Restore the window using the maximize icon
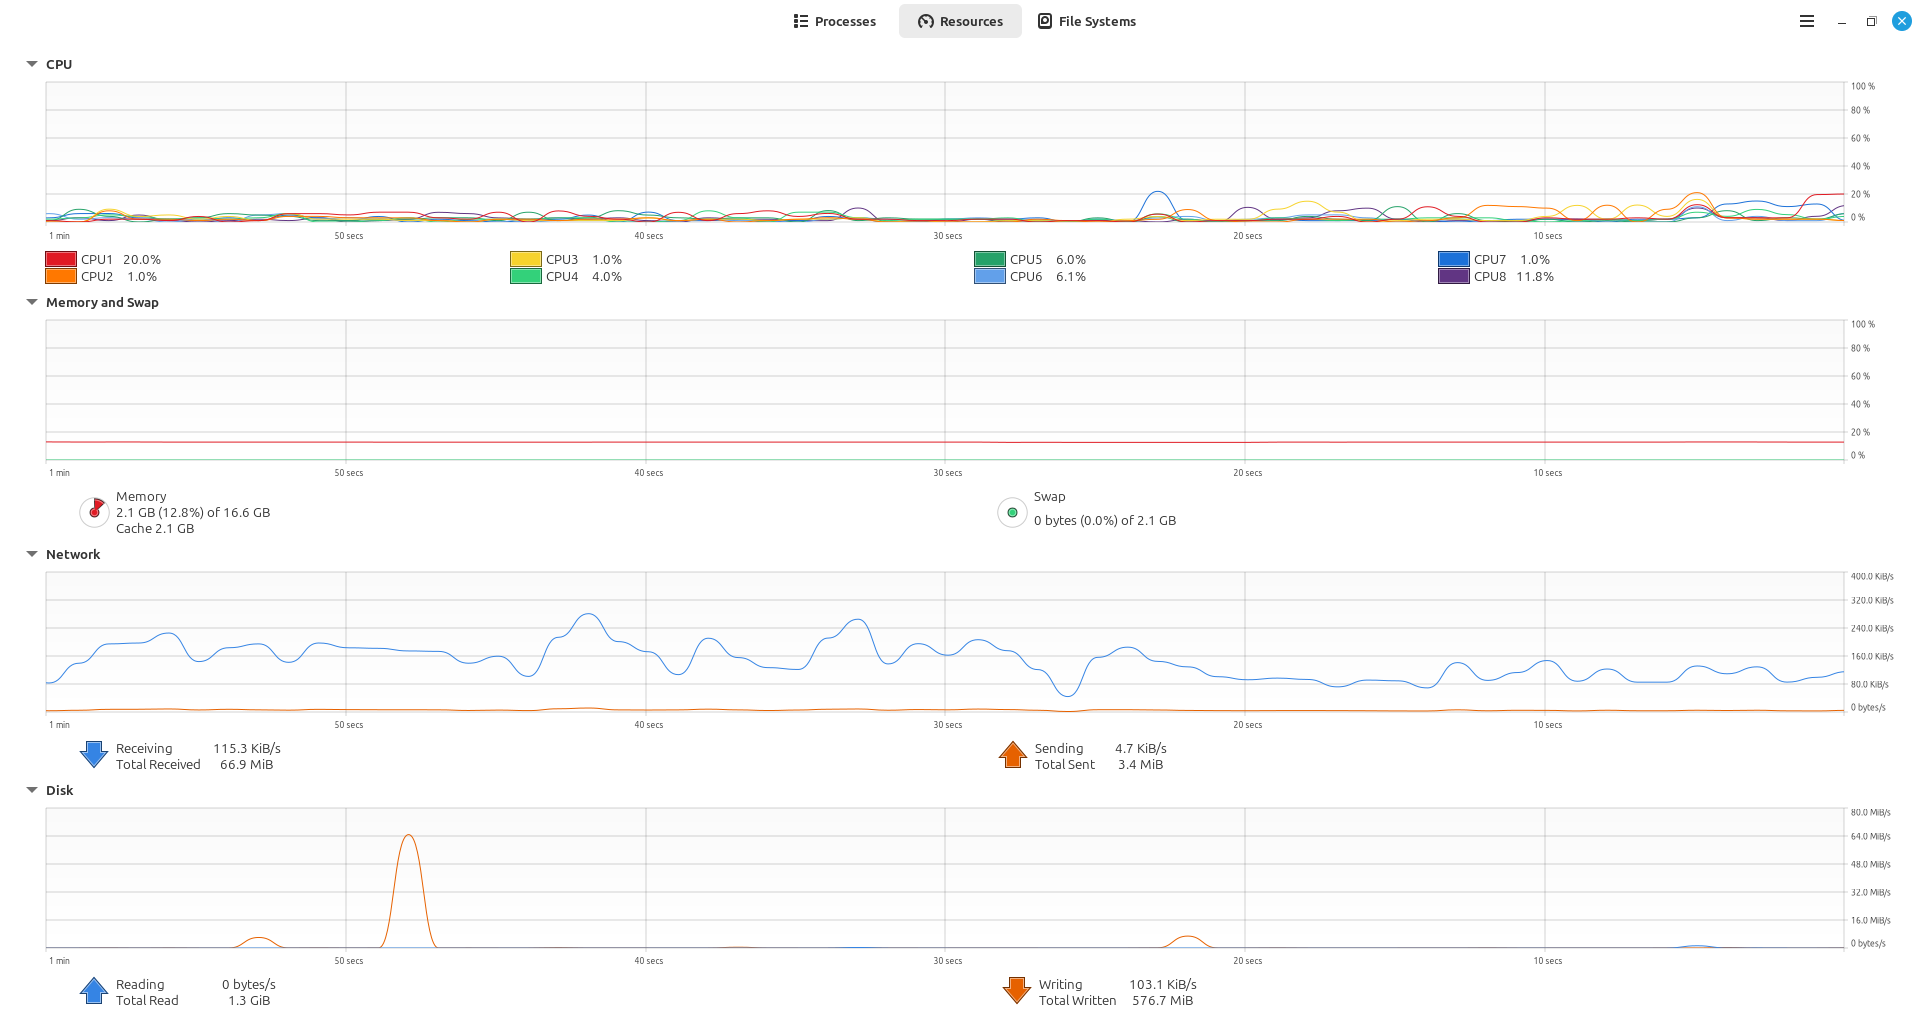Image resolution: width=1919 pixels, height=1032 pixels. 1871,21
